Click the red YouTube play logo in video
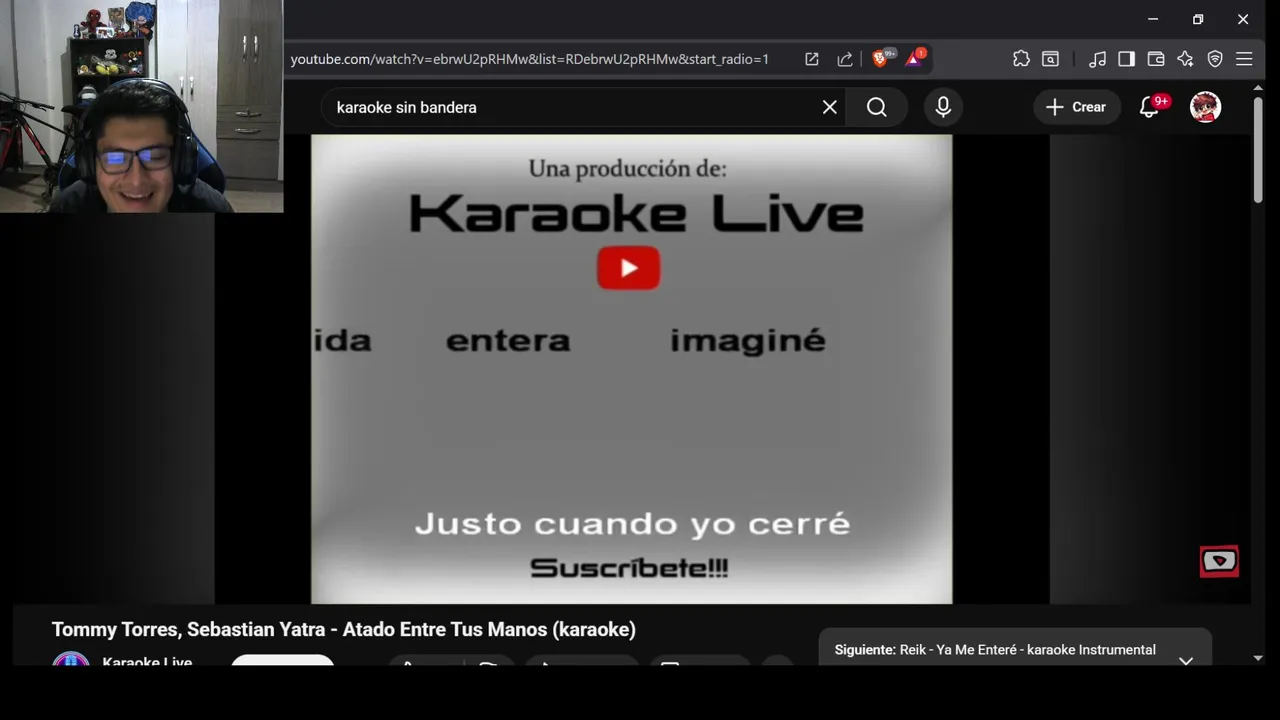 coord(629,268)
